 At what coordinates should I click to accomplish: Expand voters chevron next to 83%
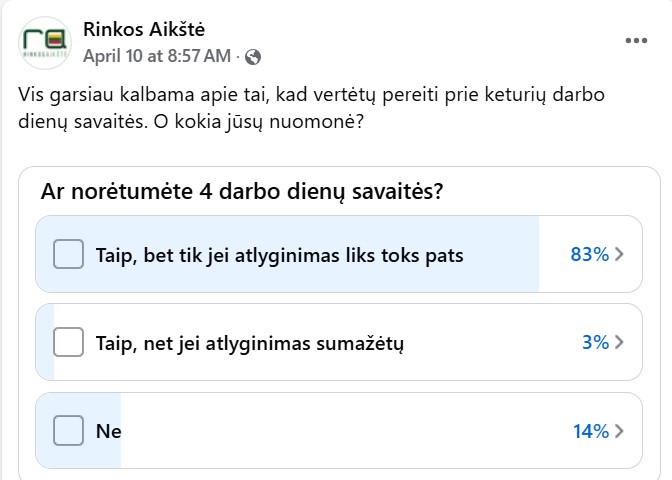tap(619, 254)
